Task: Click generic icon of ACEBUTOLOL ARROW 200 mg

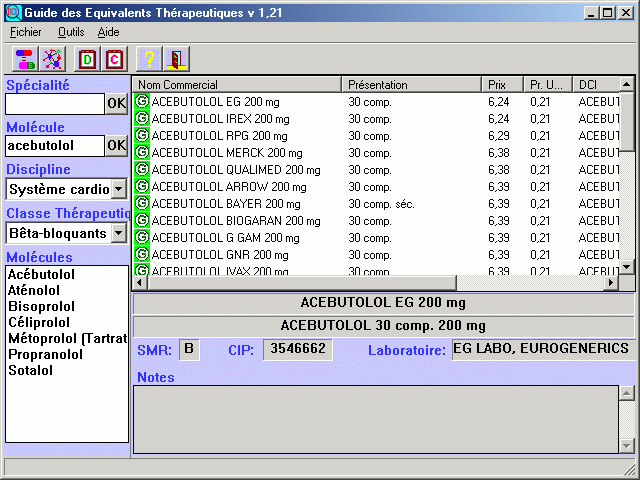Action: 142,187
